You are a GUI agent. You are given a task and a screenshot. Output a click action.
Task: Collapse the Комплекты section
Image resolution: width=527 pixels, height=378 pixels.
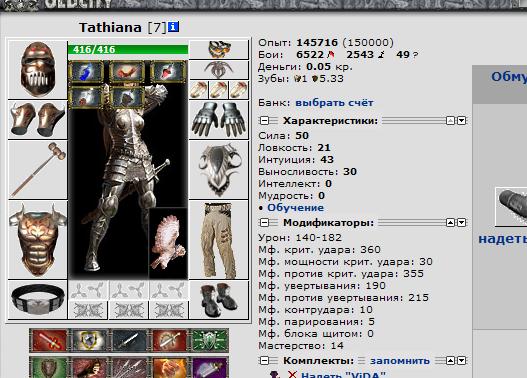(x=265, y=361)
